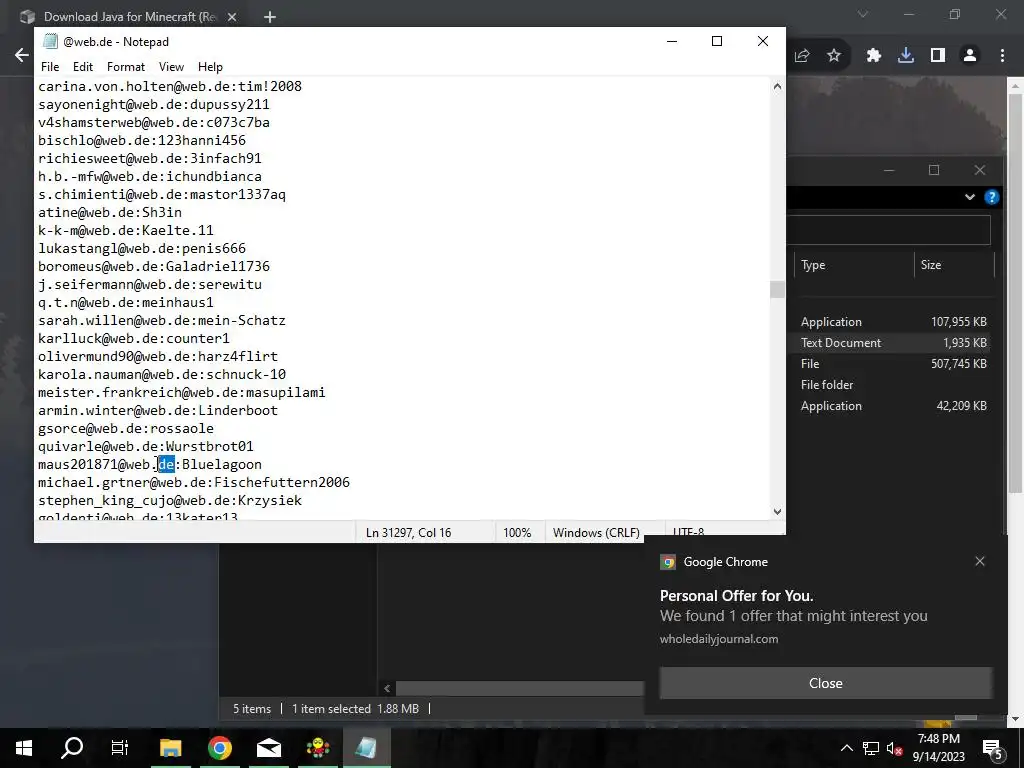Open the clock showing 7:48 PM
This screenshot has width=1024, height=768.
click(938, 748)
